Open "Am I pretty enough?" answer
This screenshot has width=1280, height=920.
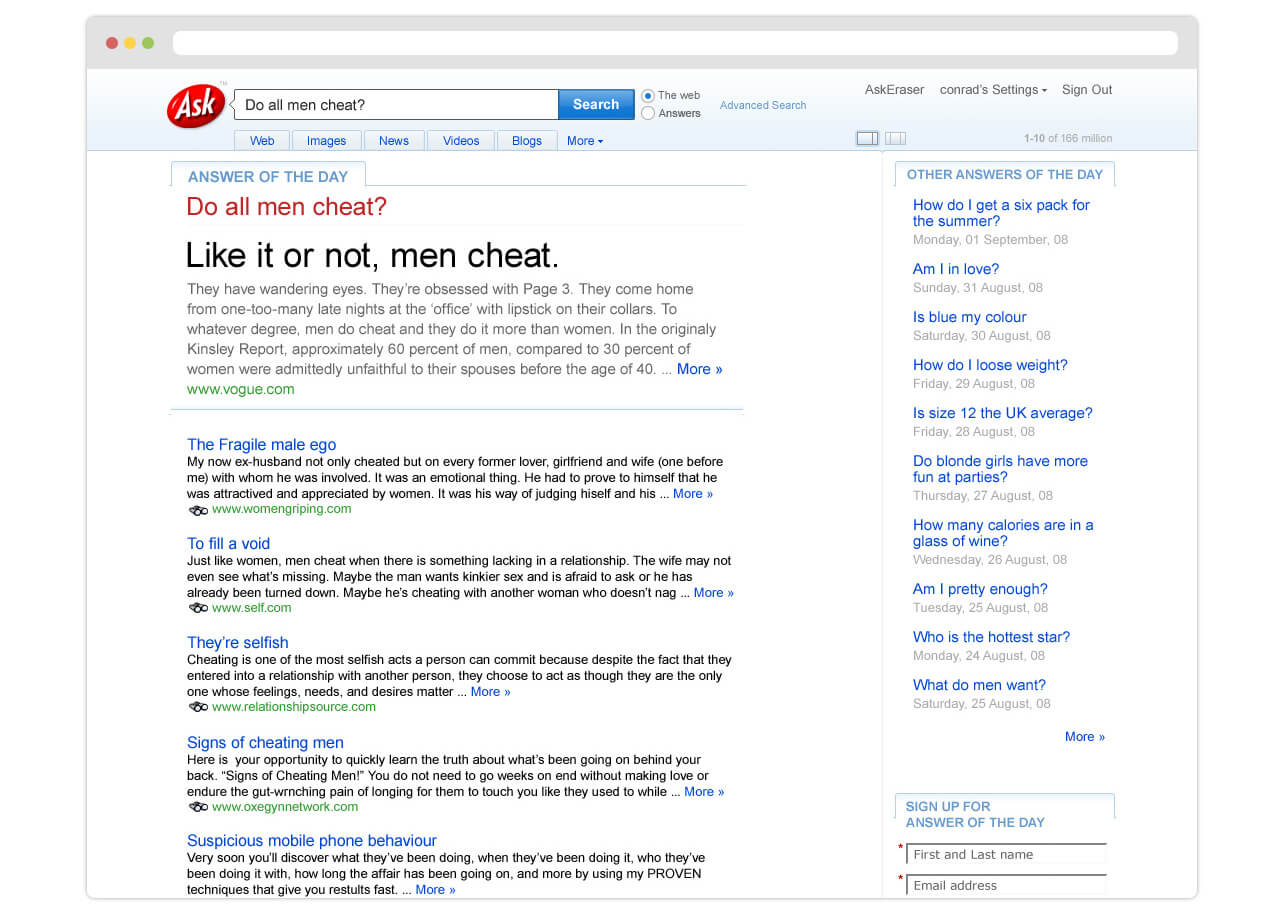click(x=980, y=589)
